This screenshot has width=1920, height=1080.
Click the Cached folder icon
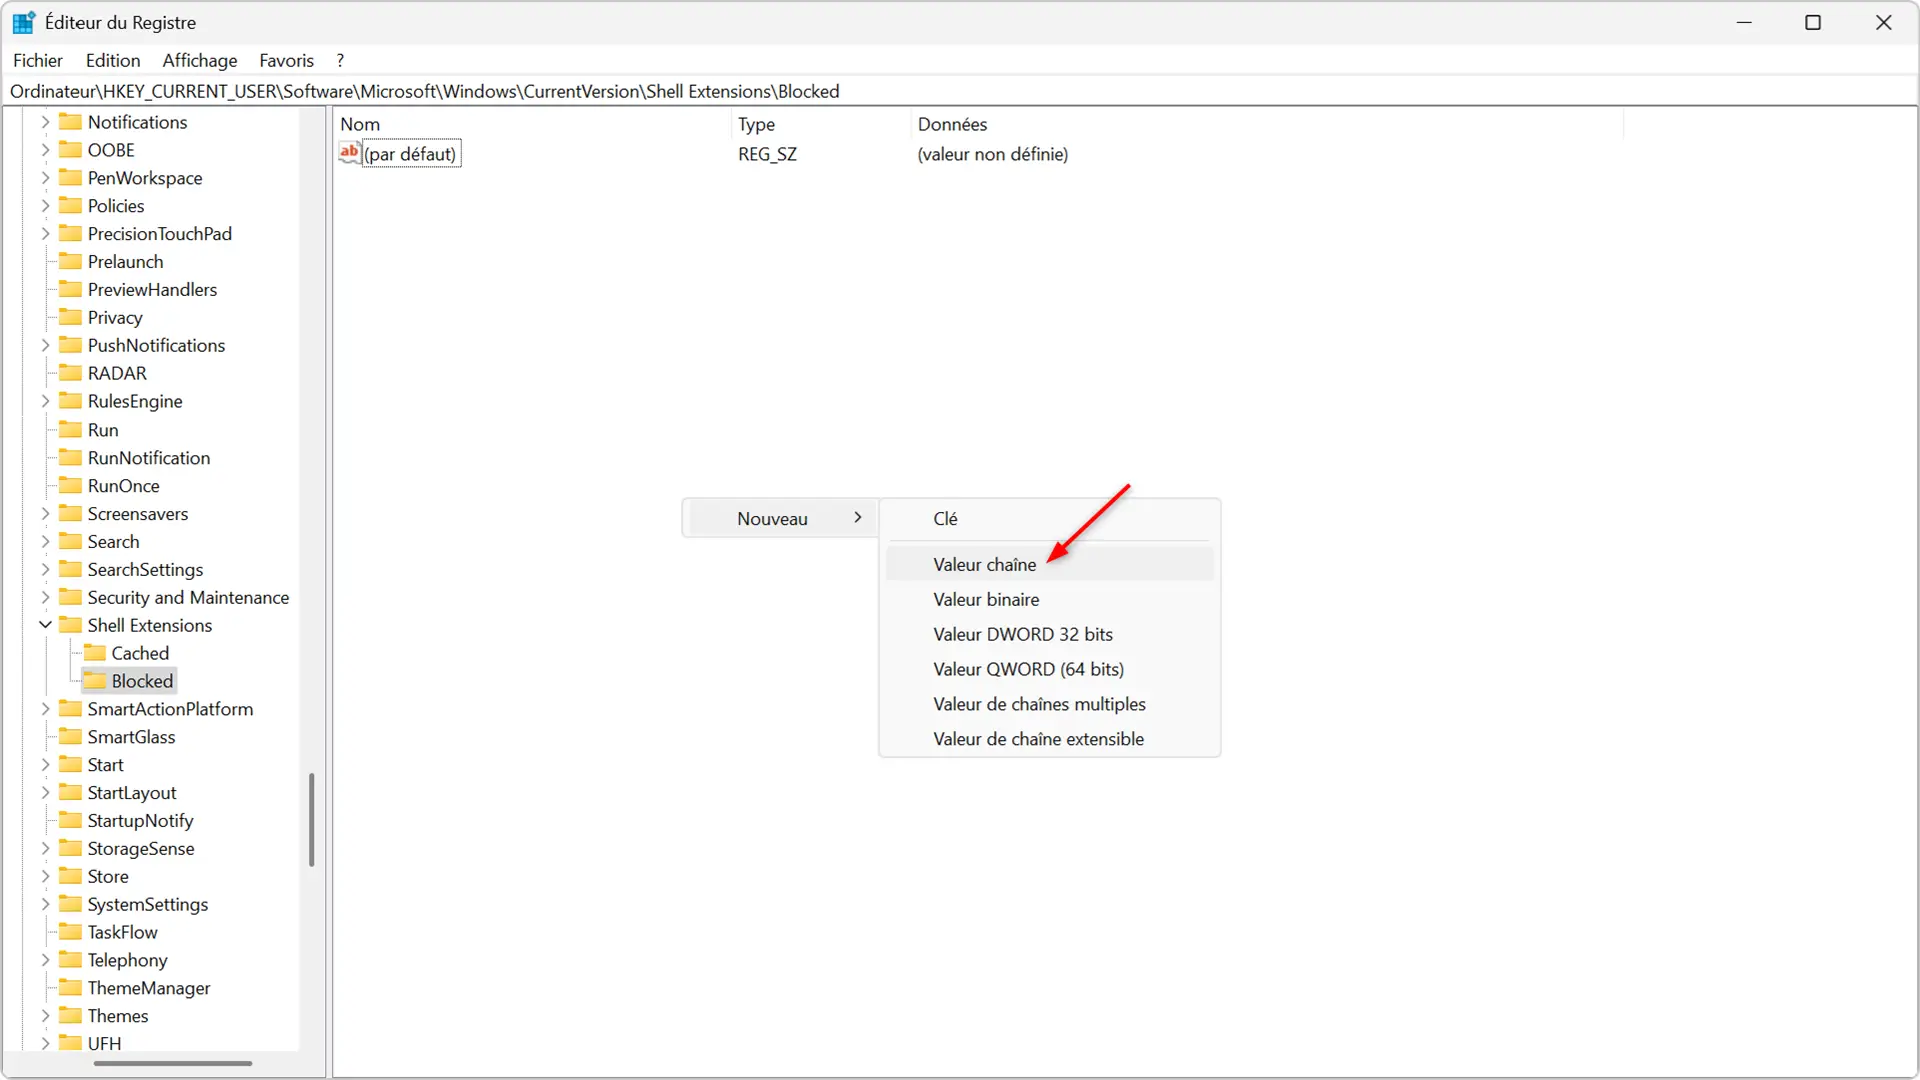coord(94,653)
